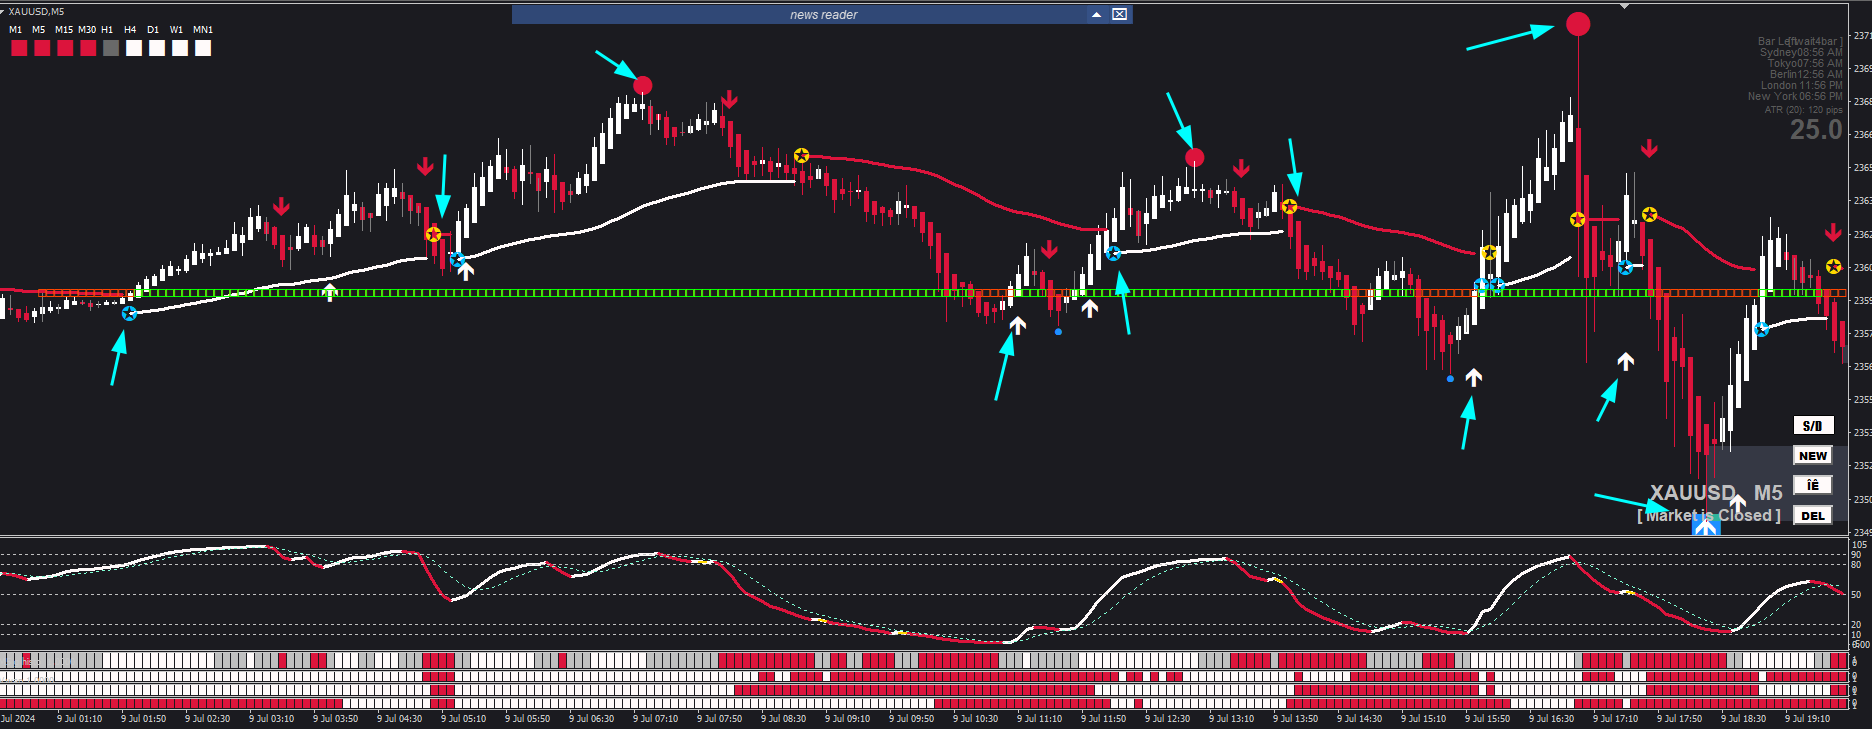1872x729 pixels.
Task: Click the large red dot atop the tallest spike
Action: pyautogui.click(x=1578, y=24)
